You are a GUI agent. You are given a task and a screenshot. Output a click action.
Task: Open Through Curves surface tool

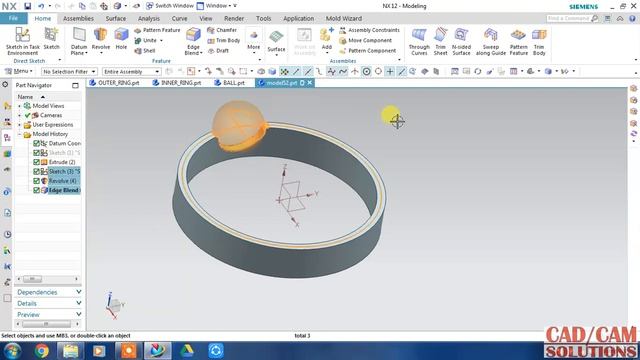pyautogui.click(x=419, y=41)
